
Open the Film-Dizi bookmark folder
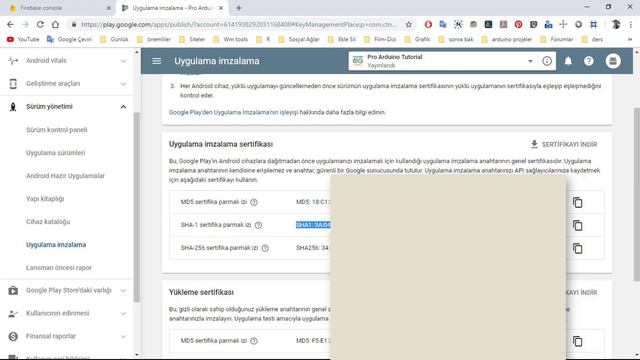380,40
